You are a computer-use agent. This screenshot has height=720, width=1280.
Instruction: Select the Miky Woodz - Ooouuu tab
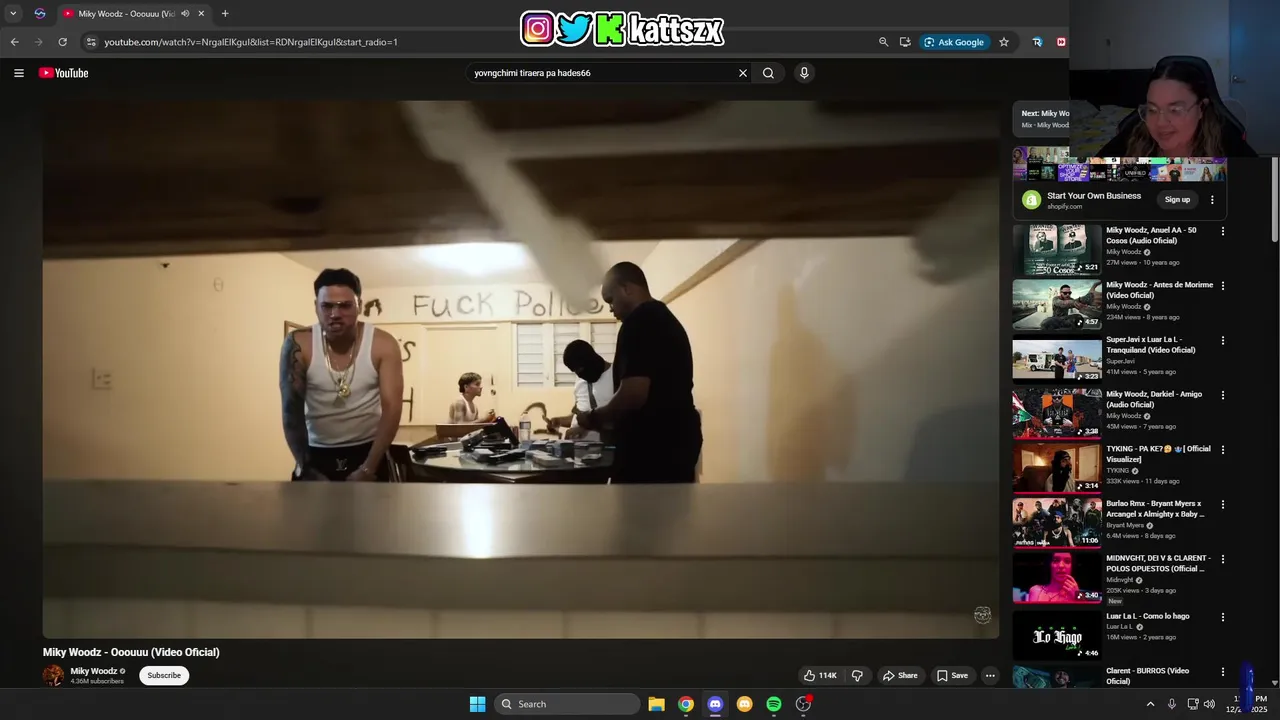point(126,14)
